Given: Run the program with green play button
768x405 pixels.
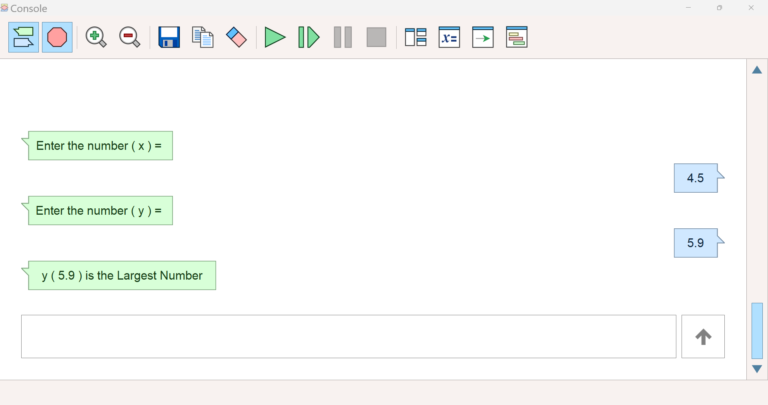Looking at the screenshot, I should (x=275, y=37).
